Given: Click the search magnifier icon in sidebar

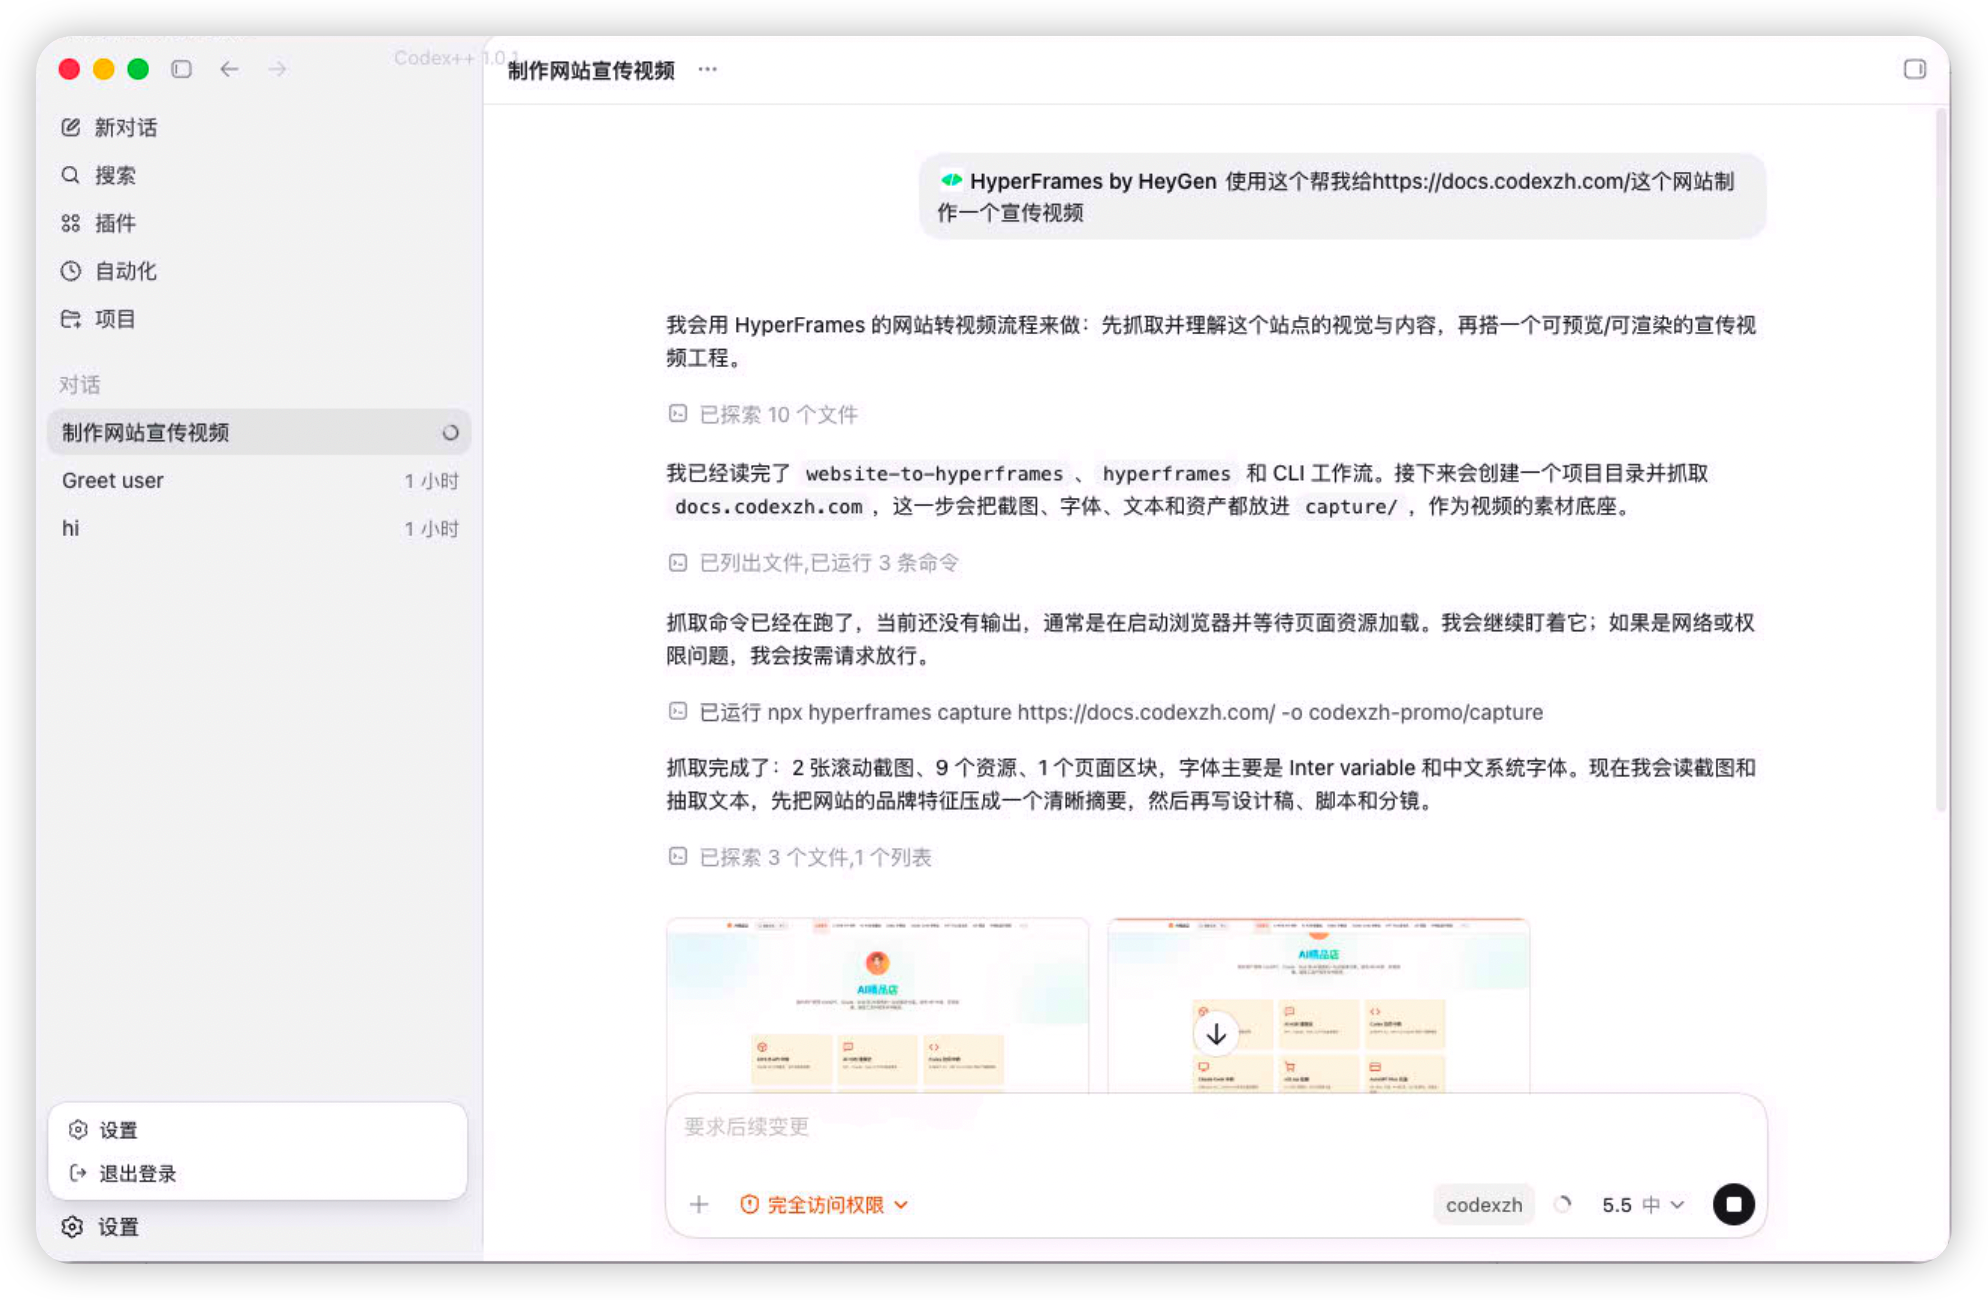Looking at the screenshot, I should pyautogui.click(x=70, y=175).
